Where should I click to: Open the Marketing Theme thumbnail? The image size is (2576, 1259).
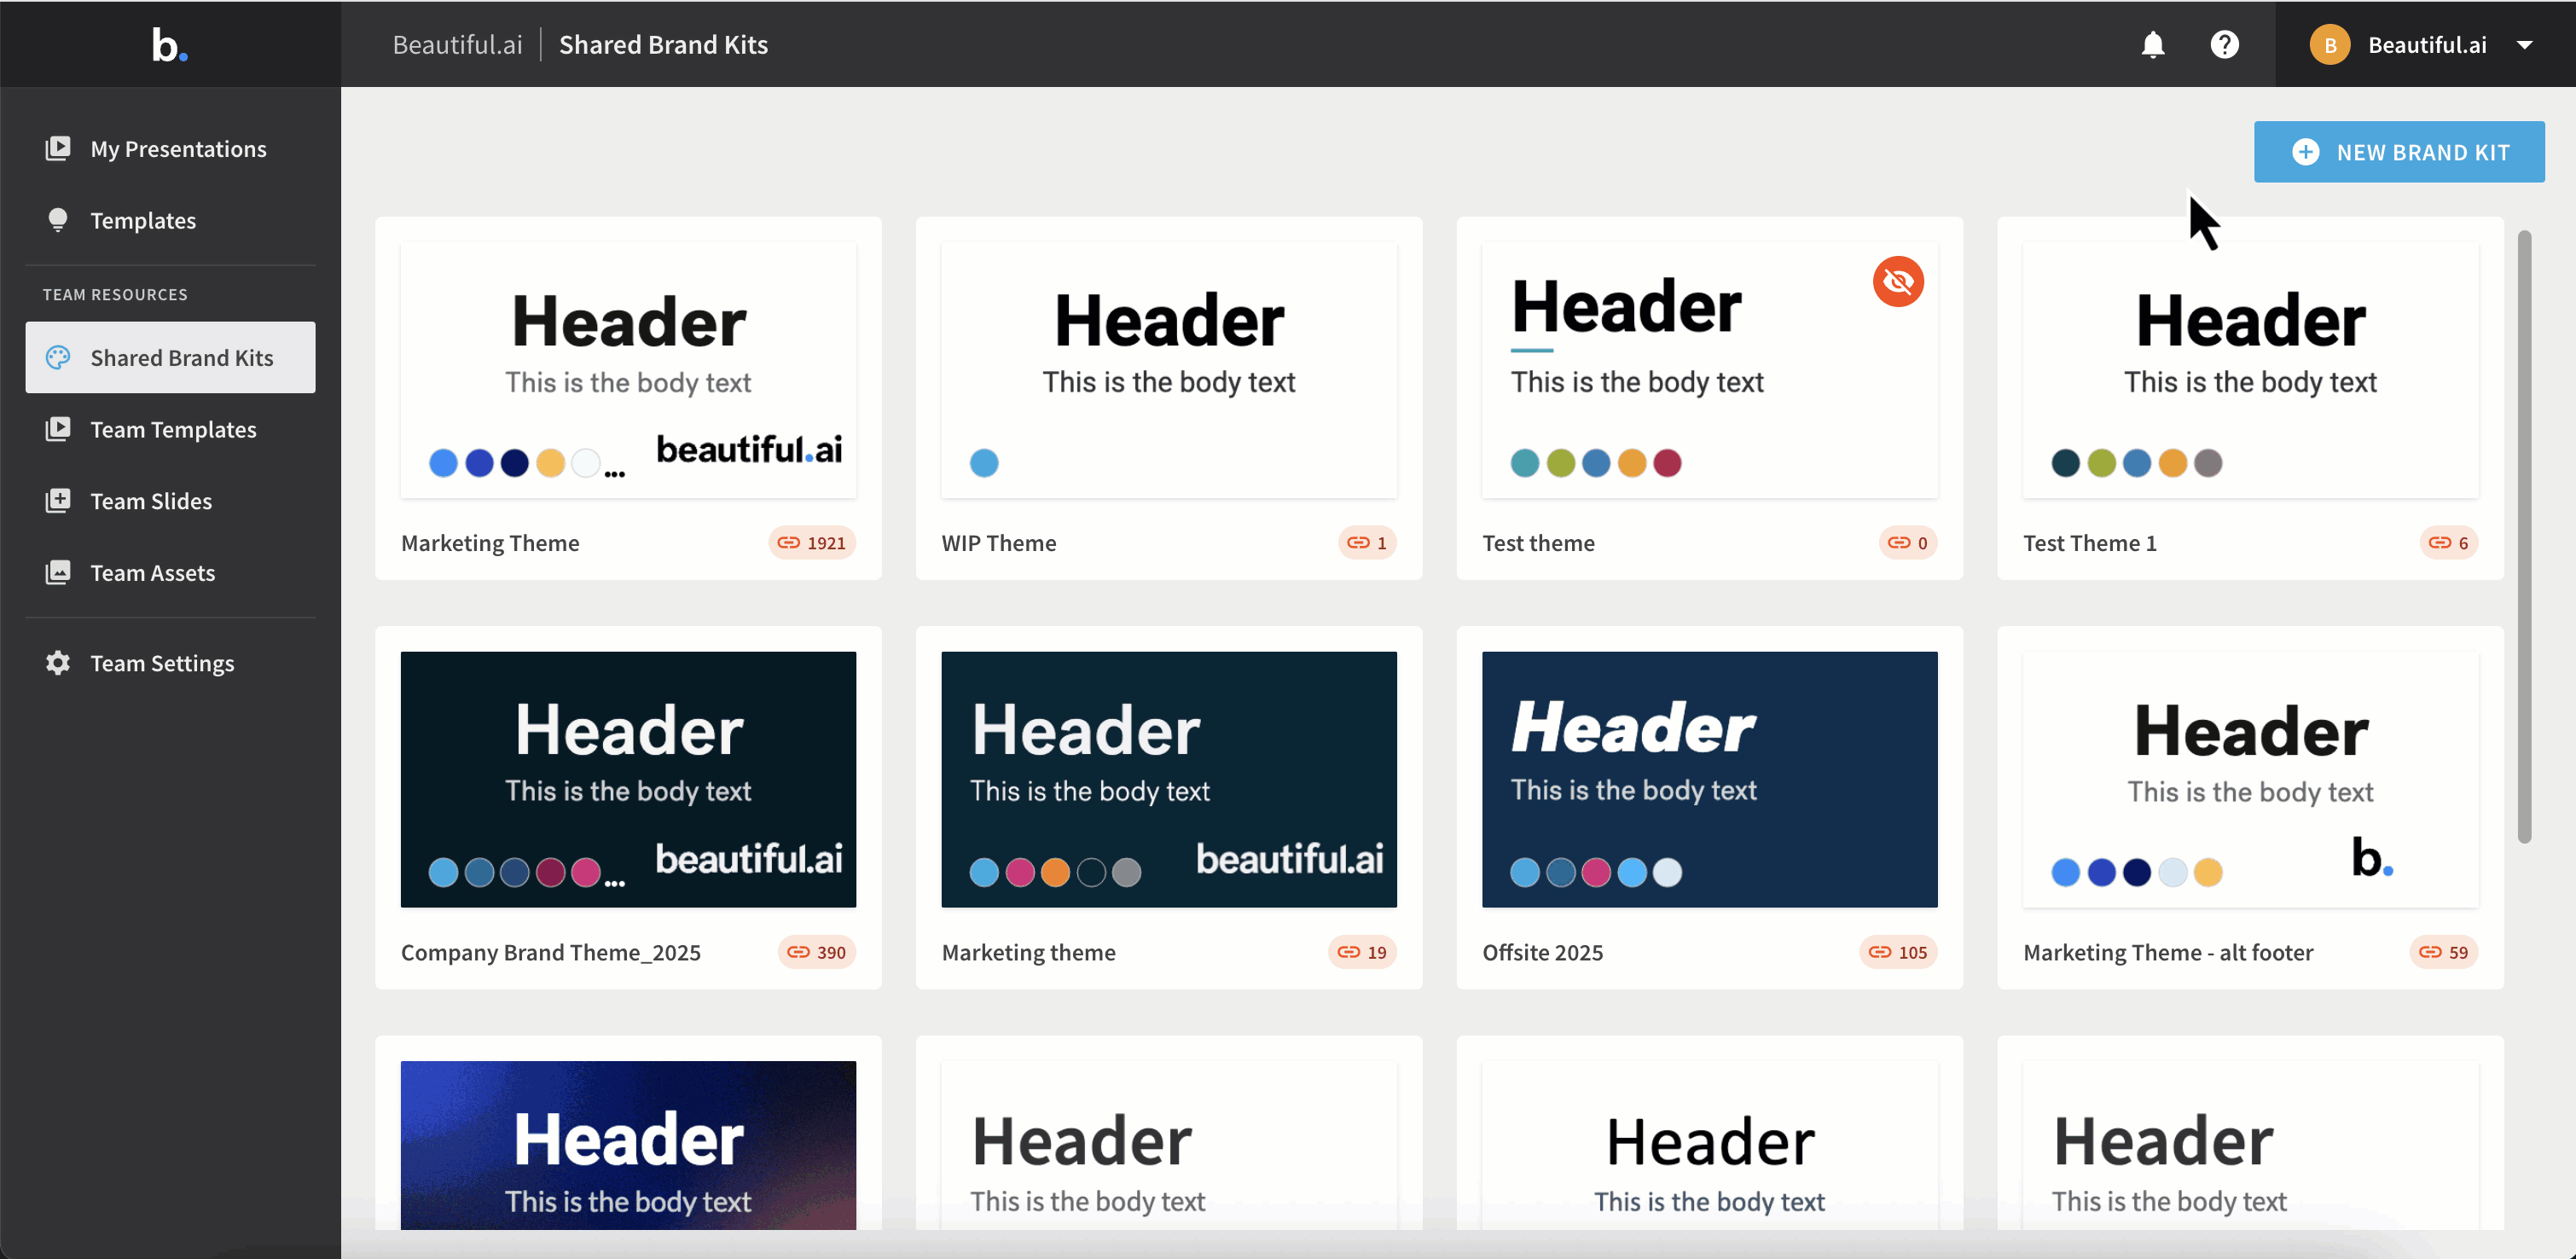[628, 370]
